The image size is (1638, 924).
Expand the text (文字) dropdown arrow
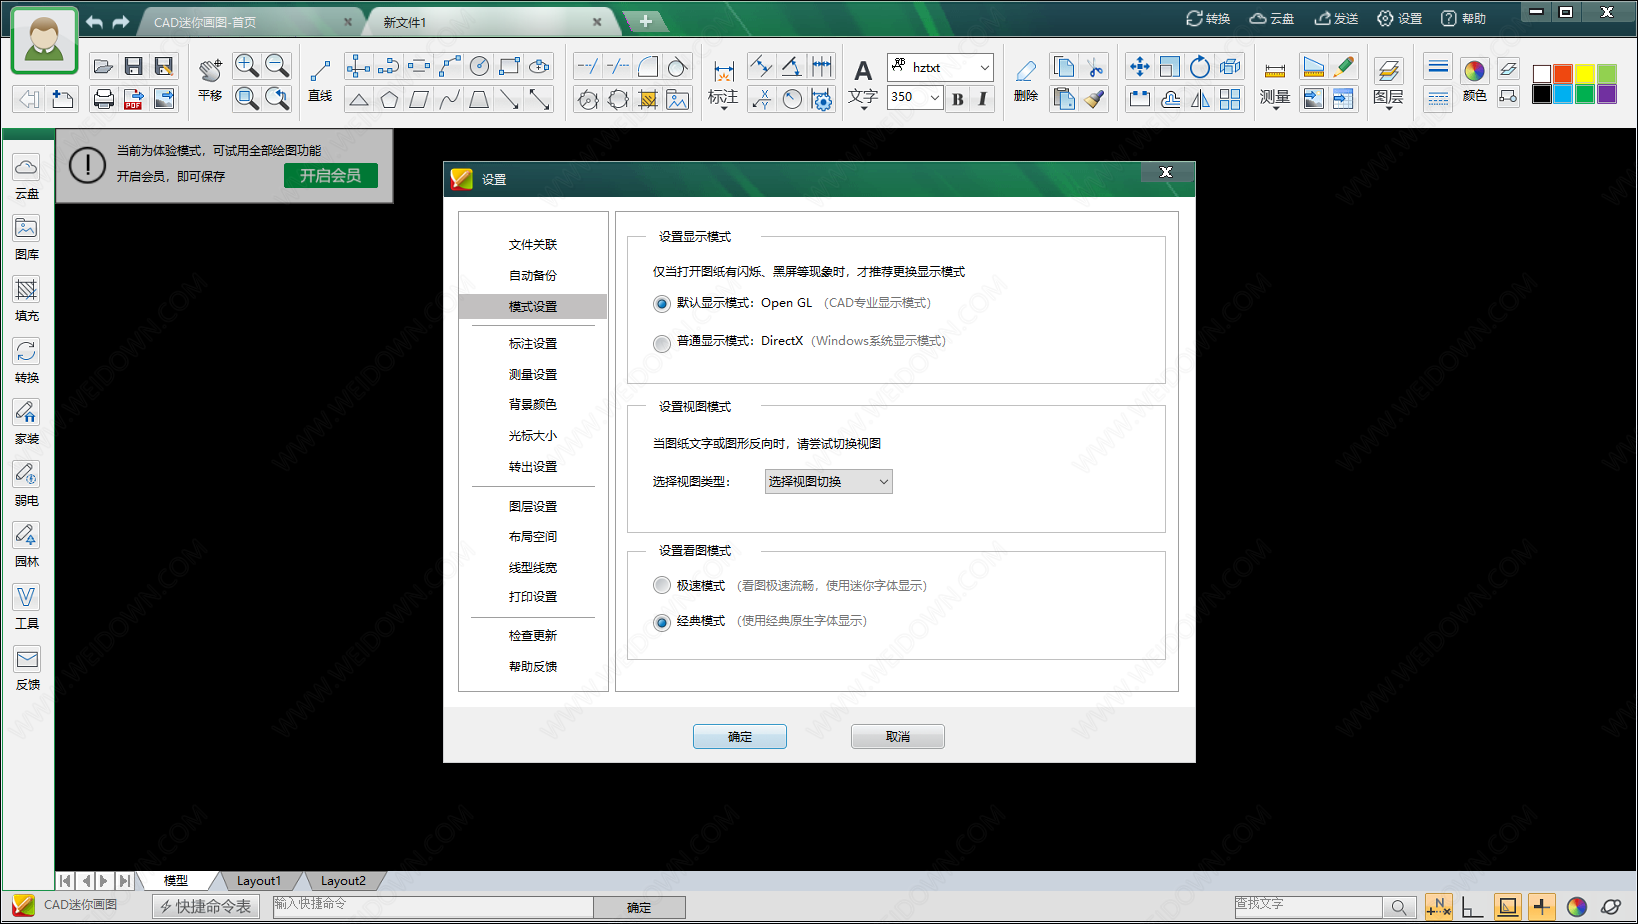pyautogui.click(x=864, y=108)
